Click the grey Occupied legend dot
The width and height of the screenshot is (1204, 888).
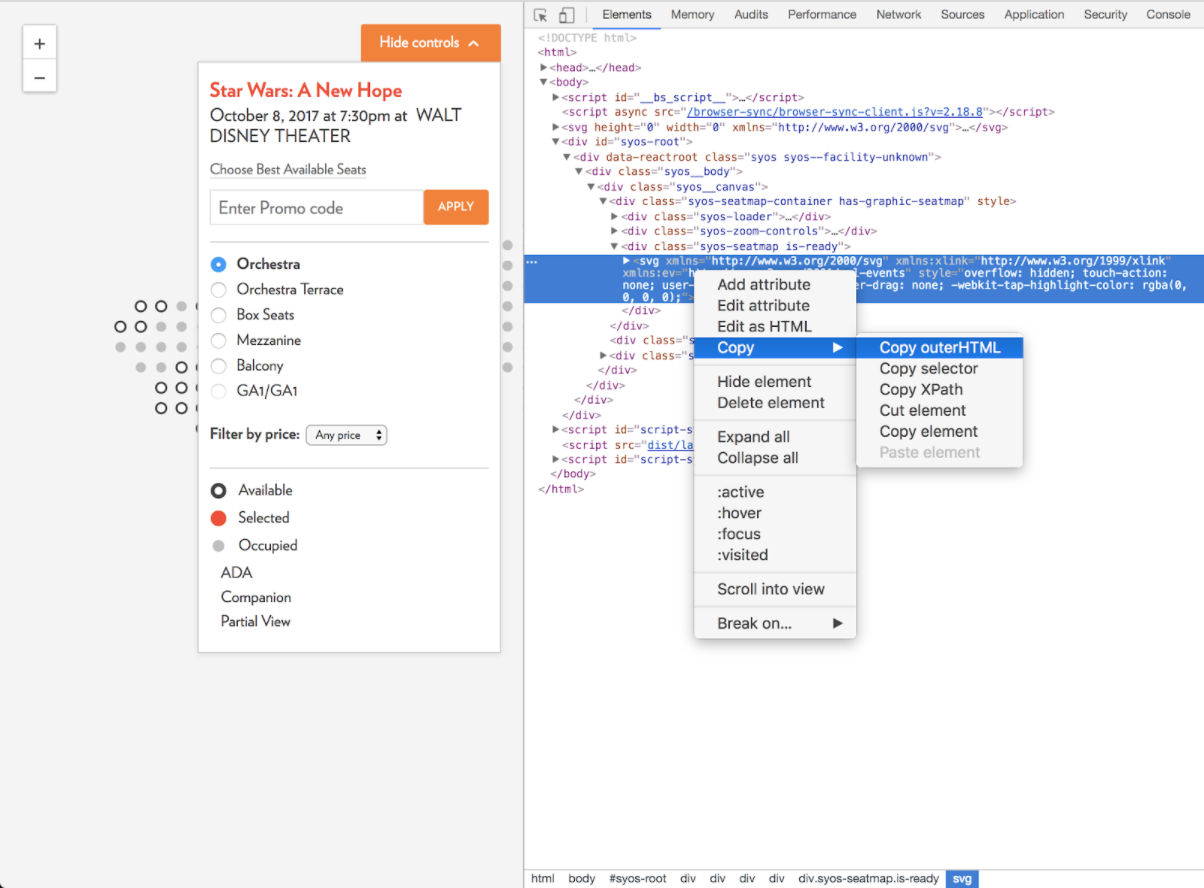coord(218,546)
